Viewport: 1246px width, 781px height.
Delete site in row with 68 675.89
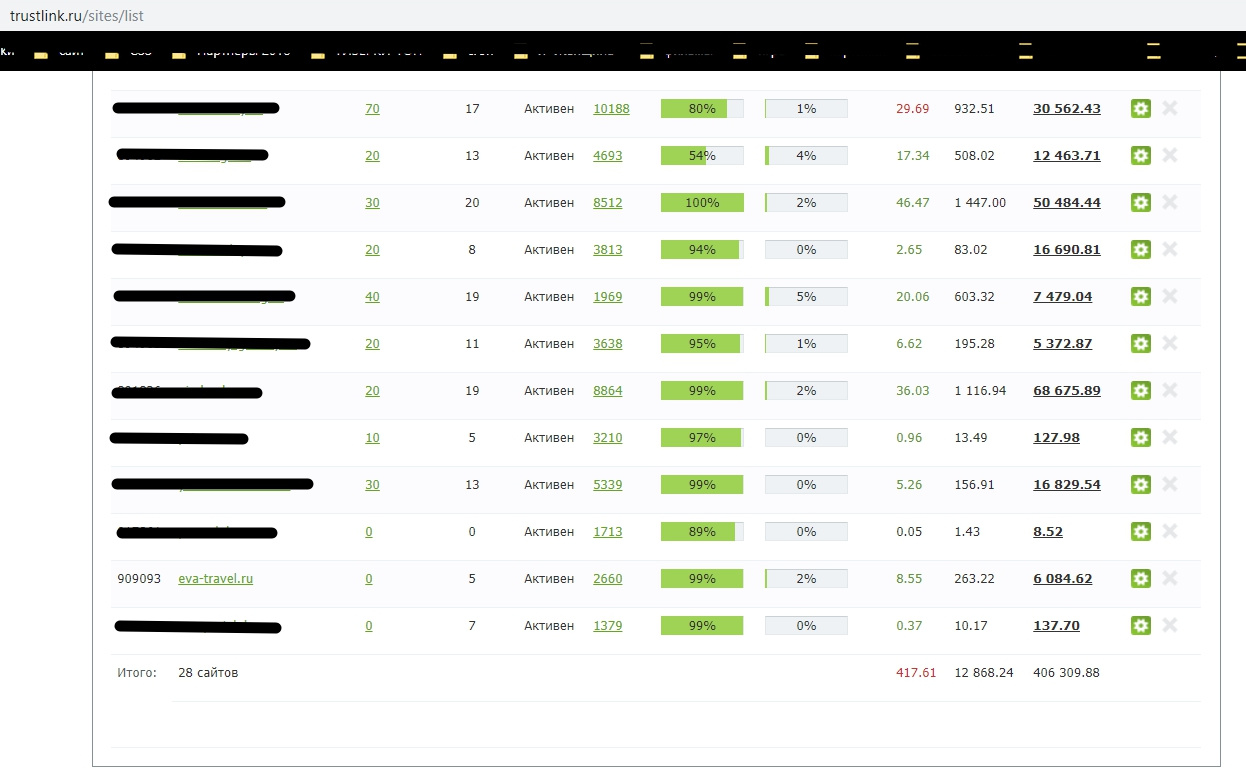(x=1170, y=390)
